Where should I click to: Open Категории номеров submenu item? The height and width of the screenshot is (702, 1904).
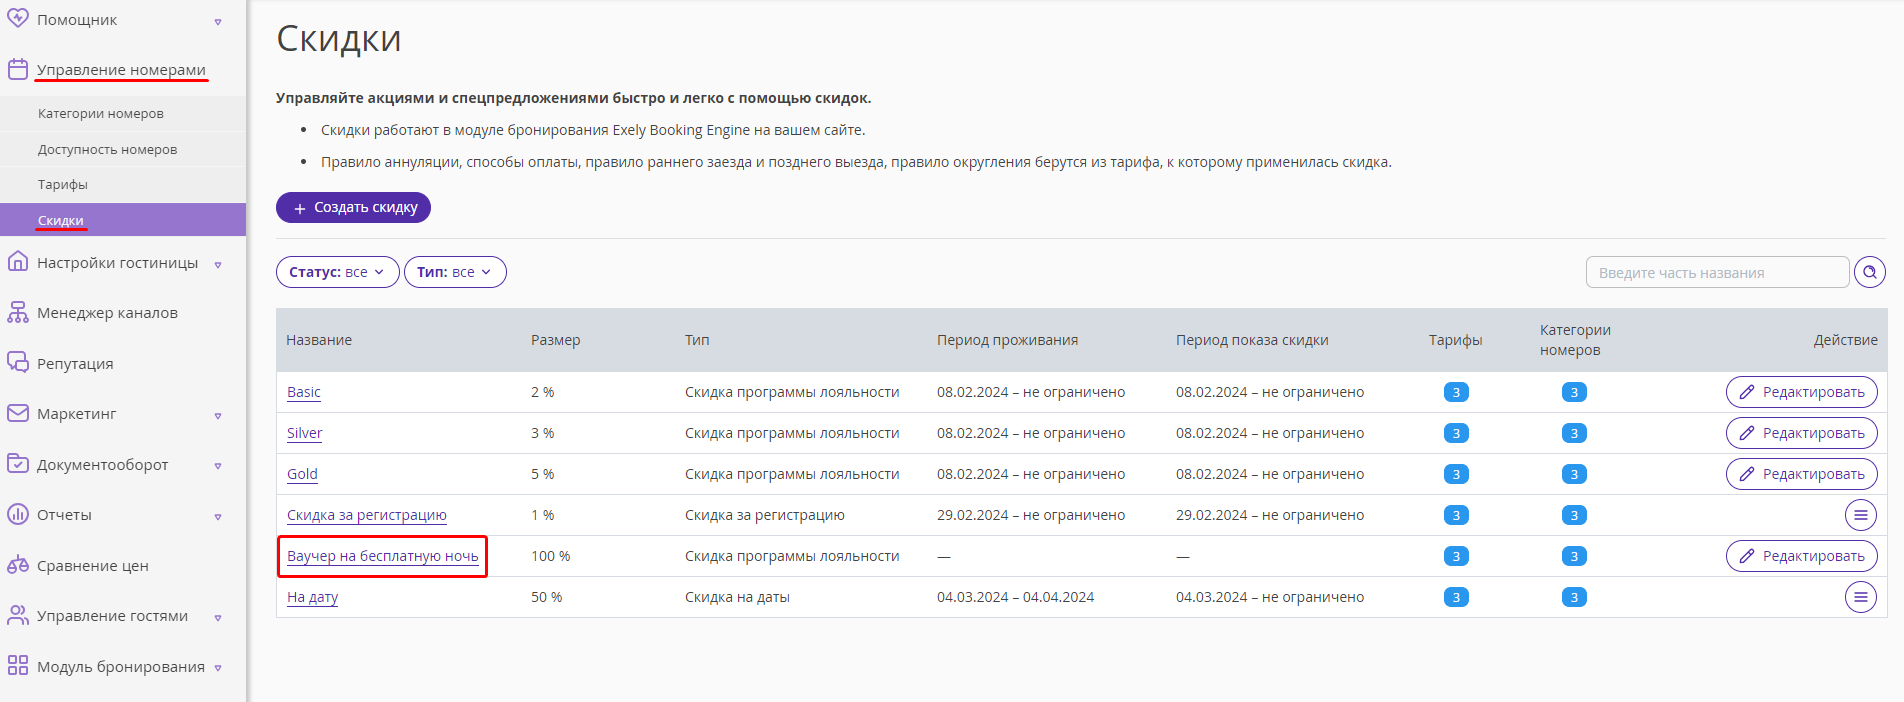click(101, 113)
